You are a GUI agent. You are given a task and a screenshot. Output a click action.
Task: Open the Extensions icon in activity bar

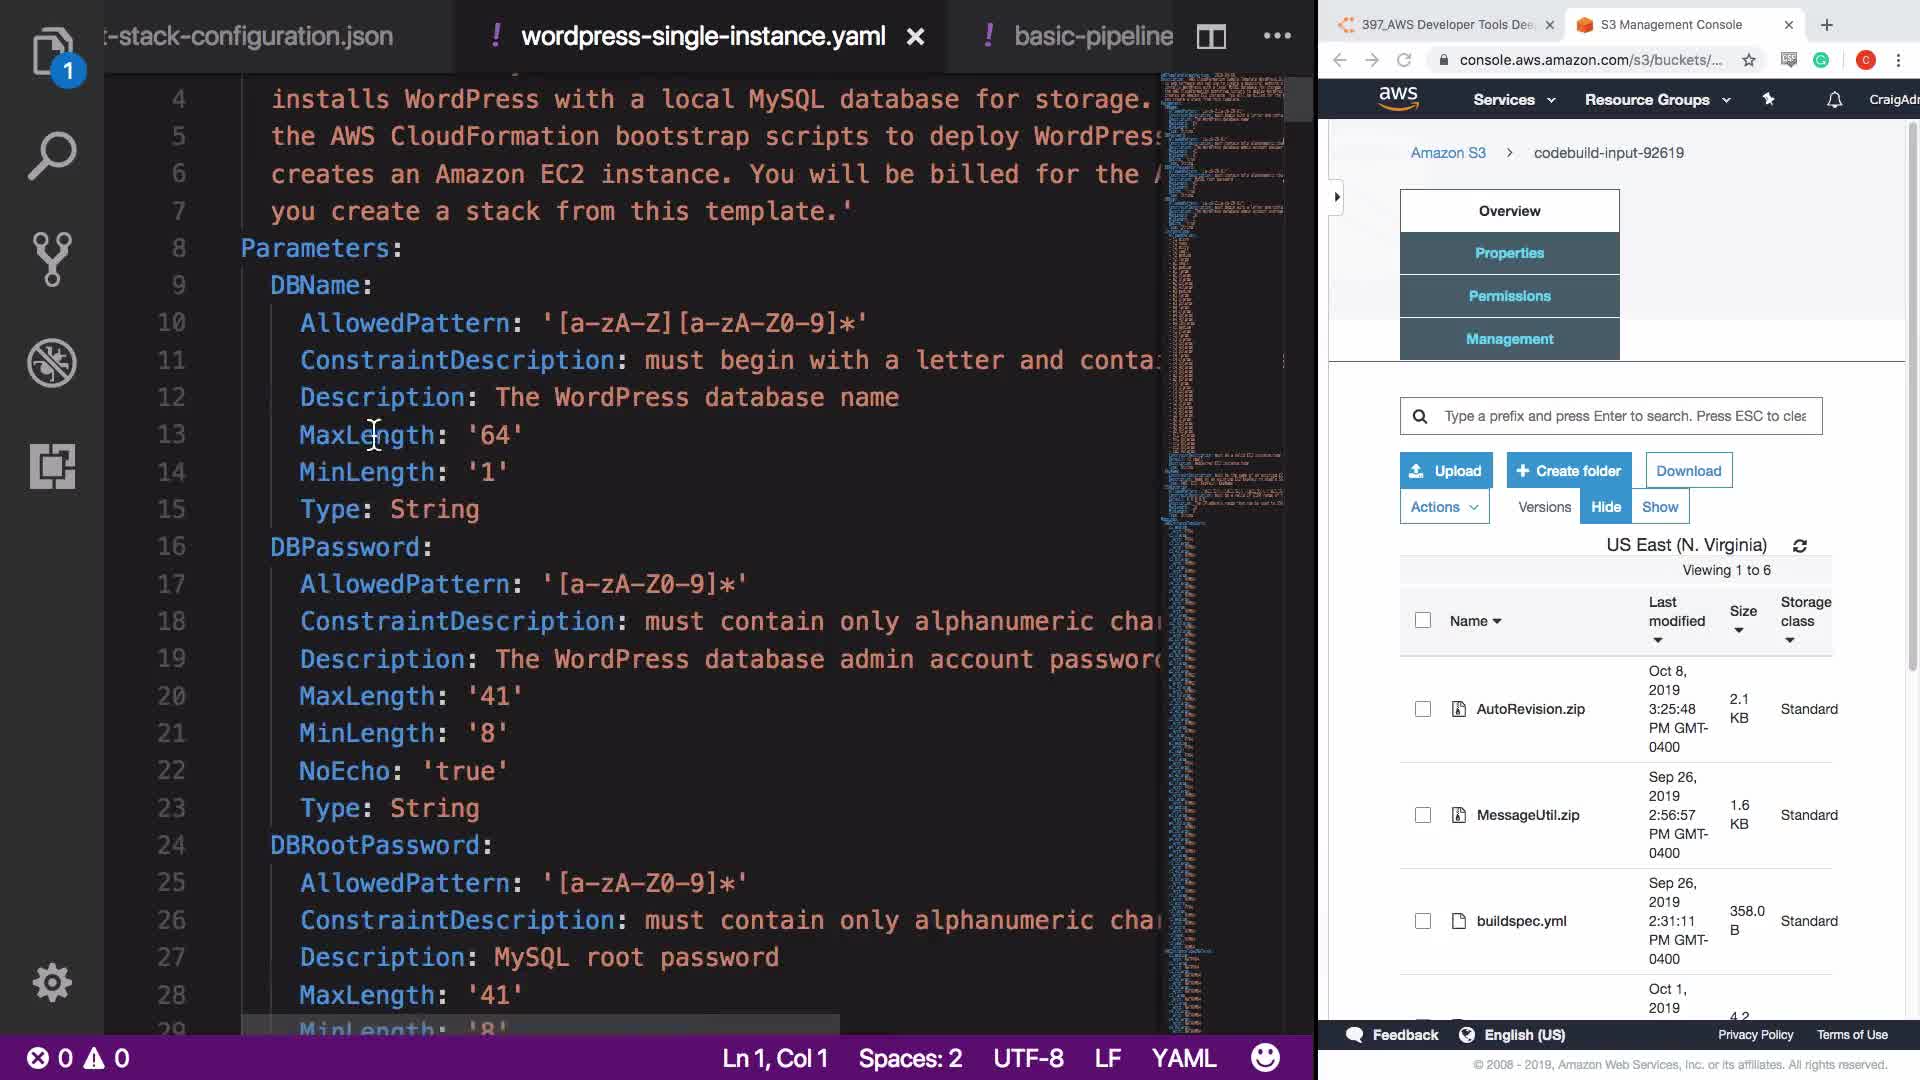pyautogui.click(x=52, y=466)
